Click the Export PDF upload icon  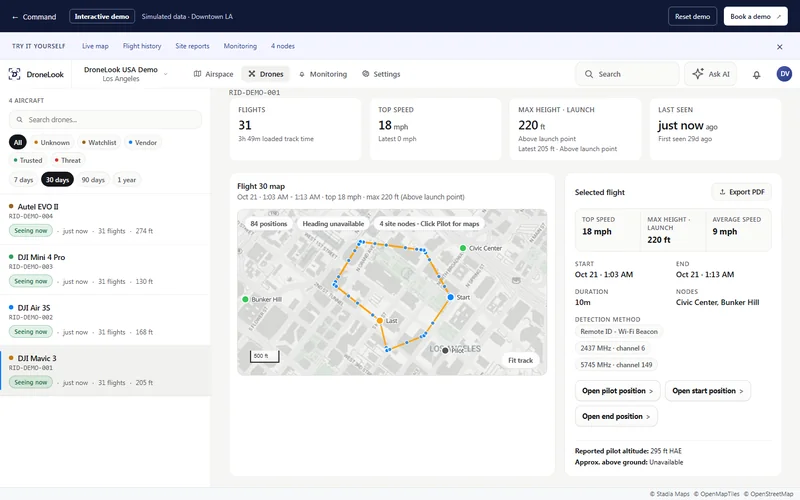click(722, 192)
